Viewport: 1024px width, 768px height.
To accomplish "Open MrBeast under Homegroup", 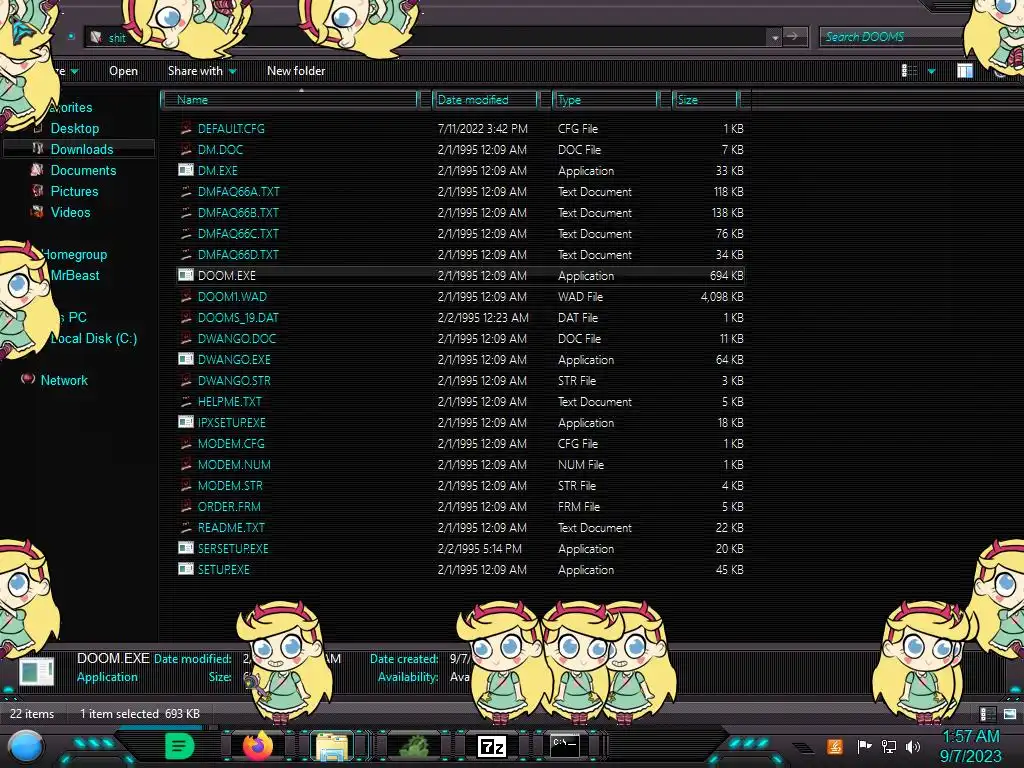I will tap(74, 275).
